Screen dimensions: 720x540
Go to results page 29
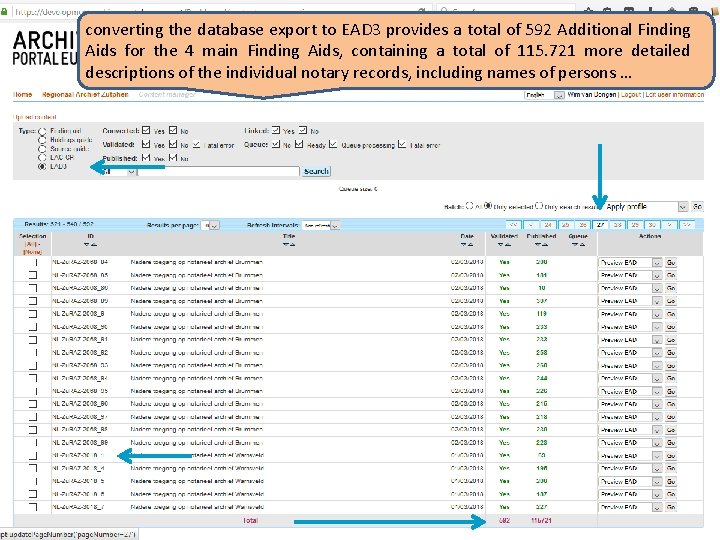(x=635, y=225)
